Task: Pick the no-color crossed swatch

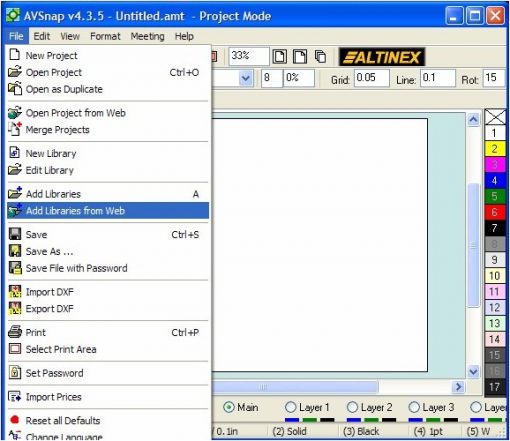Action: coord(495,117)
